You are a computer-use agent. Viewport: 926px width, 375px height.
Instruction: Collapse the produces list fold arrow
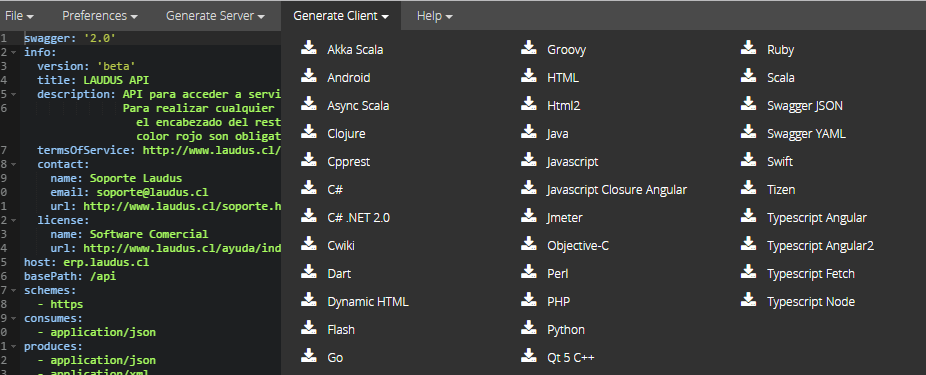click(14, 347)
